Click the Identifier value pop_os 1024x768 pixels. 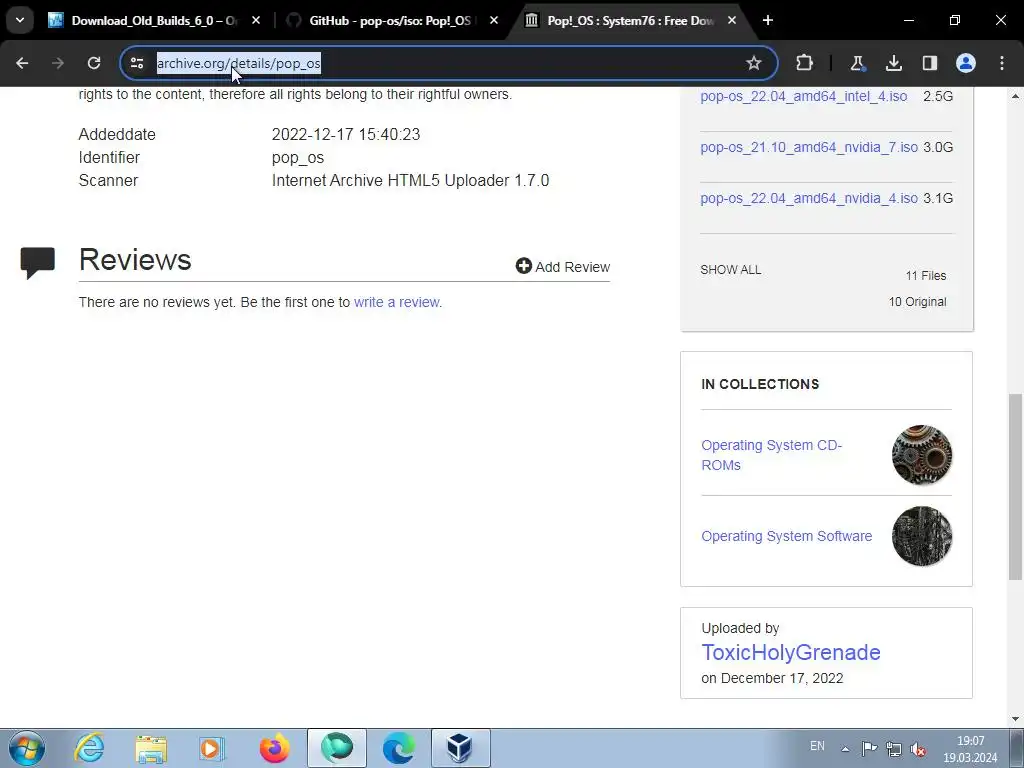(x=298, y=158)
